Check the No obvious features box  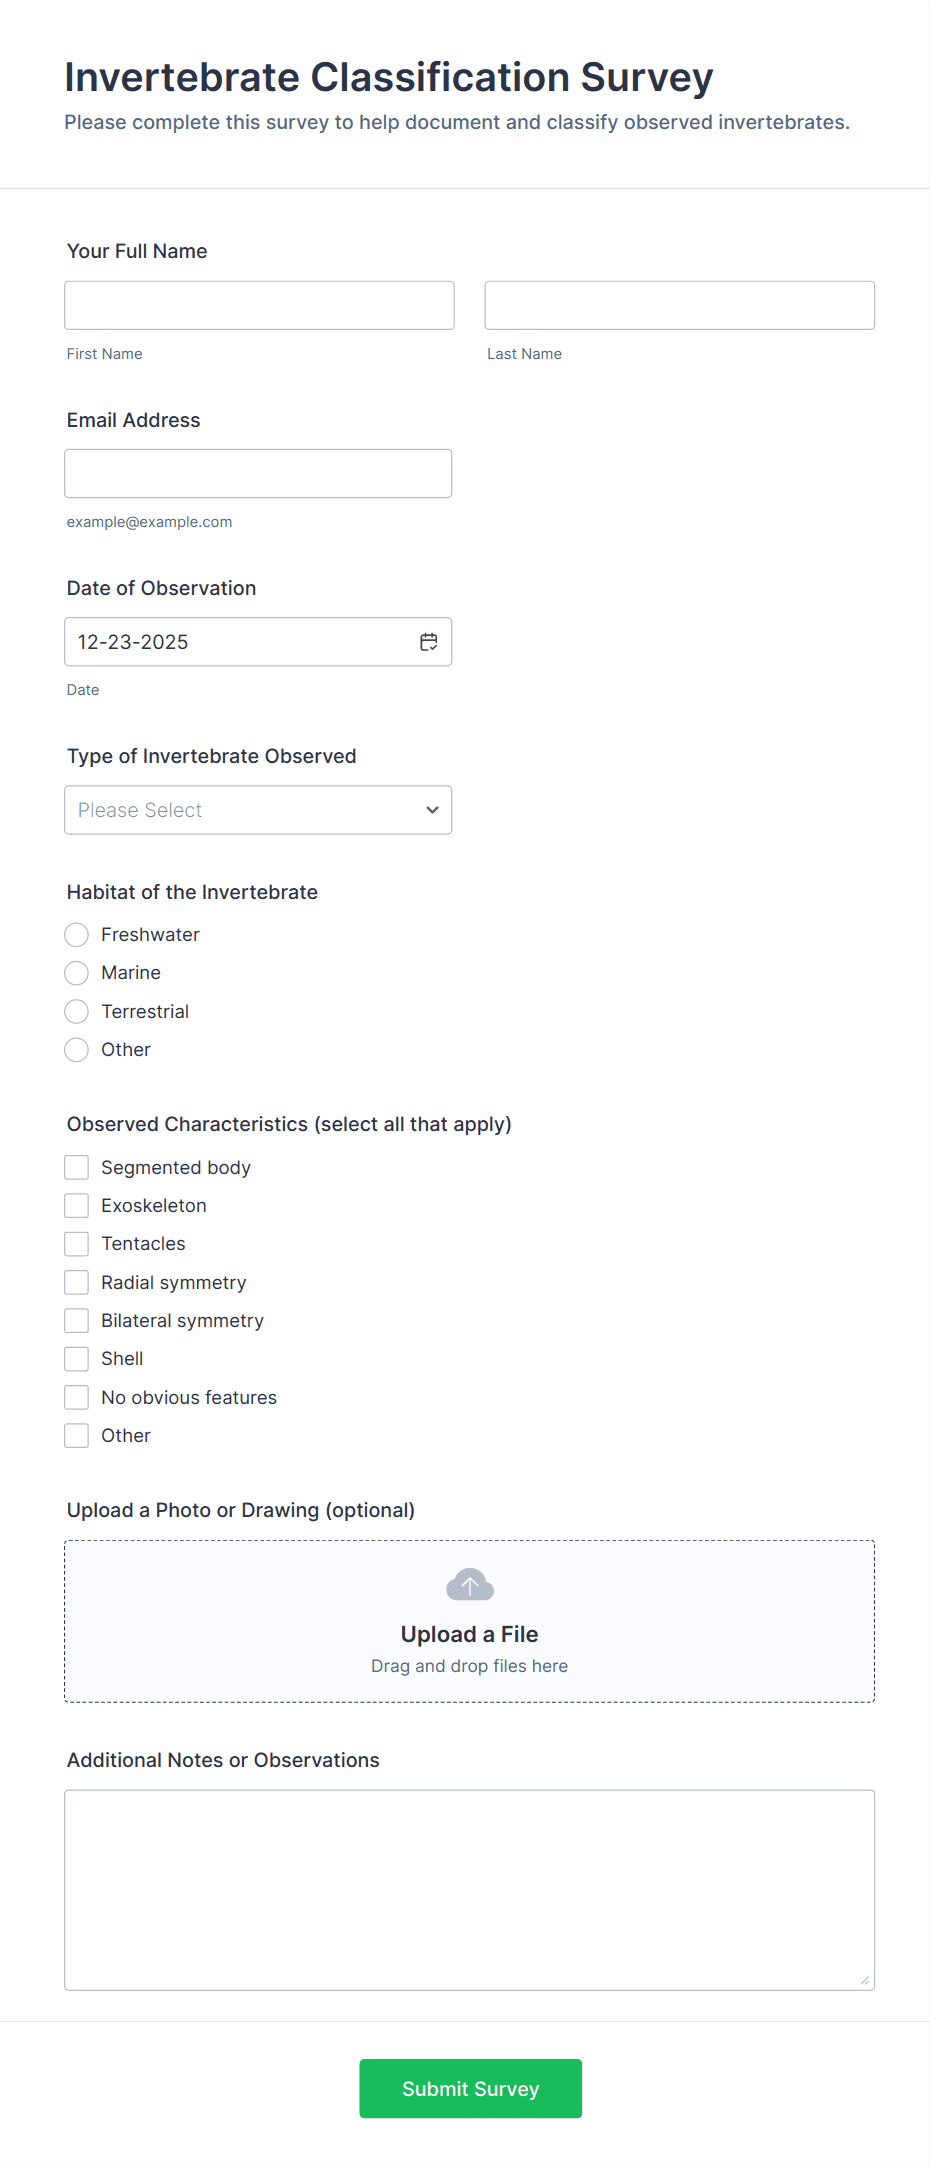(x=76, y=1396)
